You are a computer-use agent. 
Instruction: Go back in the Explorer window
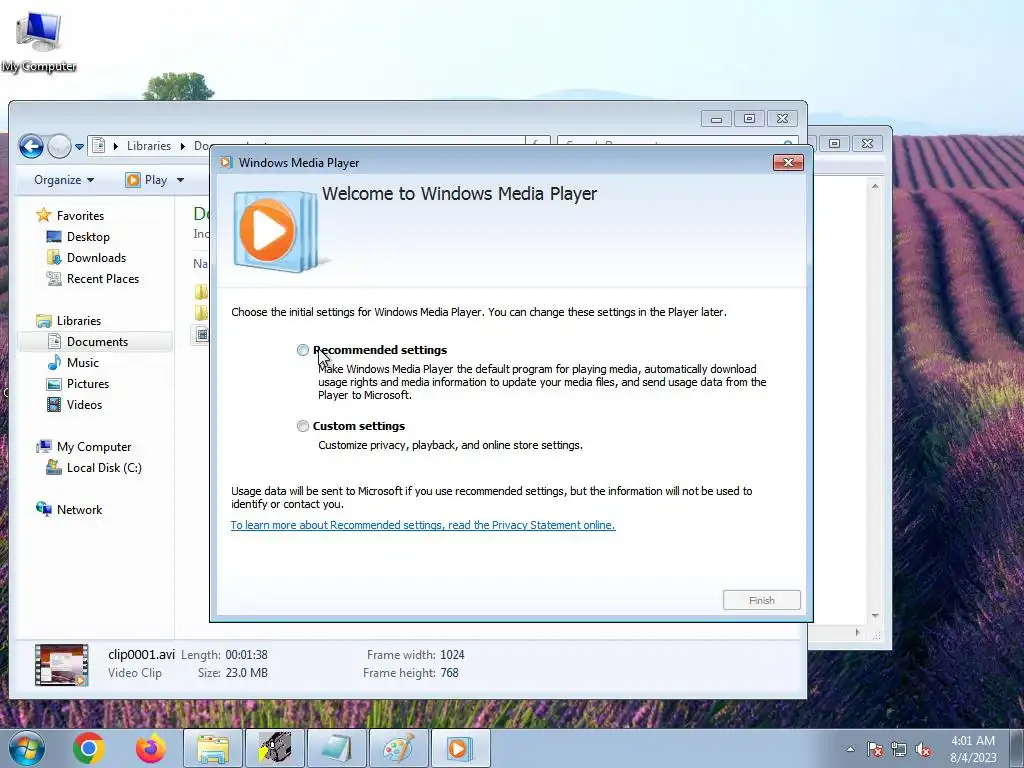click(31, 146)
